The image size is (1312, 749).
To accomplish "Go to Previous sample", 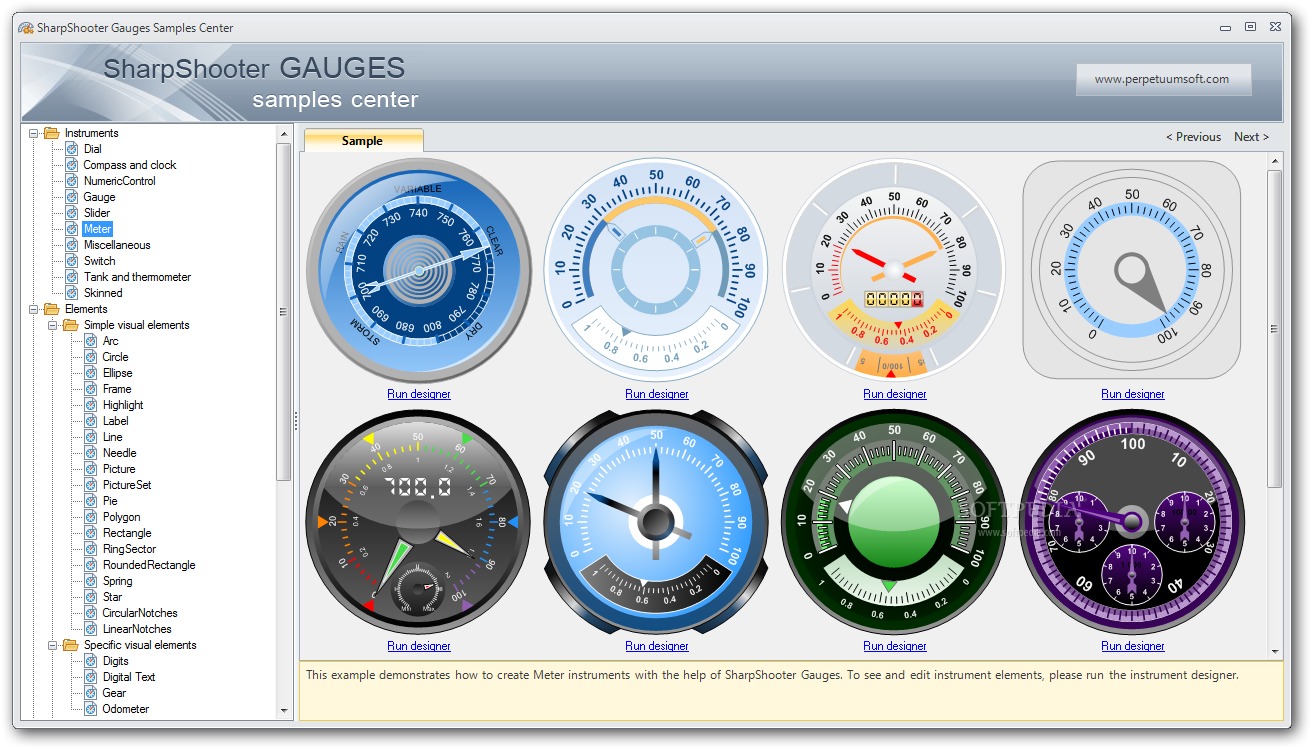I will [1193, 137].
